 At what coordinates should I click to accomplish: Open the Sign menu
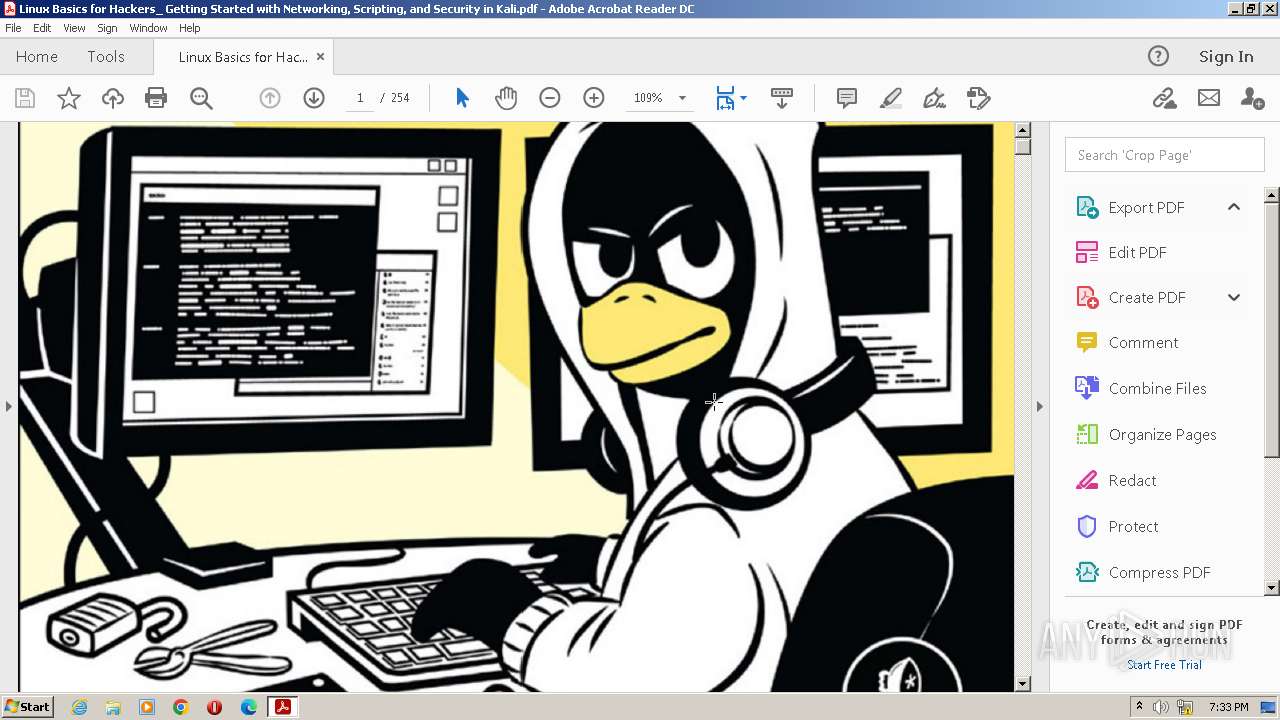[x=107, y=28]
